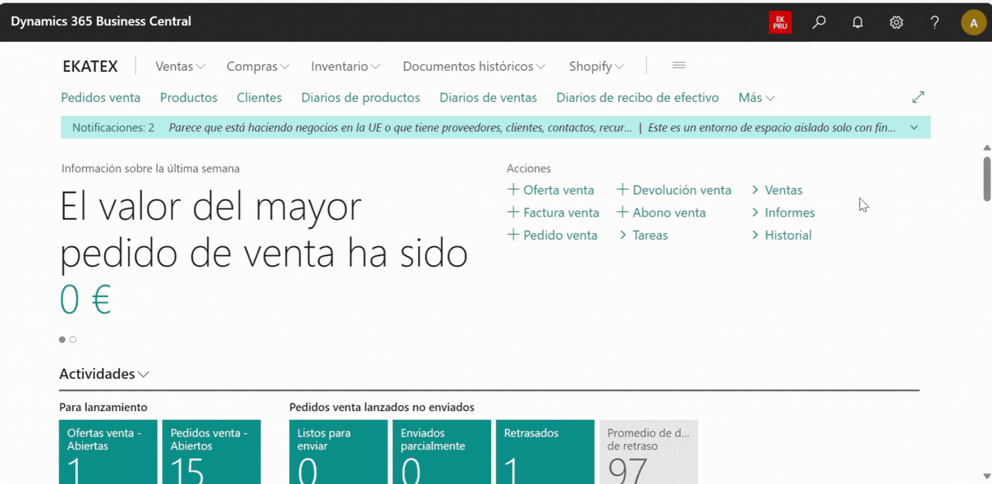The width and height of the screenshot is (992, 484).
Task: Select the second headline carousel dot
Action: tap(73, 340)
